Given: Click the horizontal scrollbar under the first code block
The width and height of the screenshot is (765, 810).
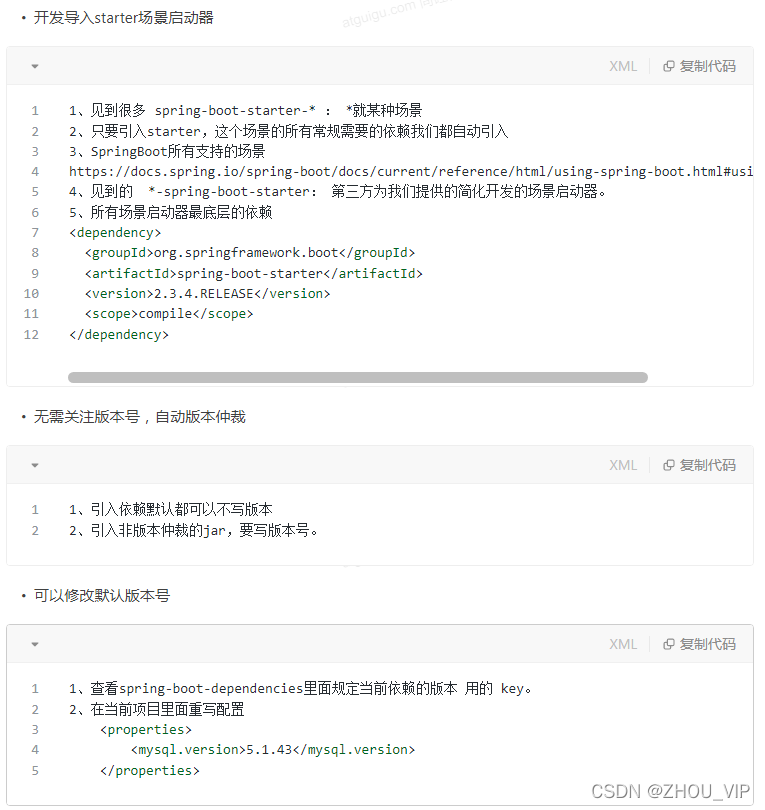Looking at the screenshot, I should pos(358,378).
